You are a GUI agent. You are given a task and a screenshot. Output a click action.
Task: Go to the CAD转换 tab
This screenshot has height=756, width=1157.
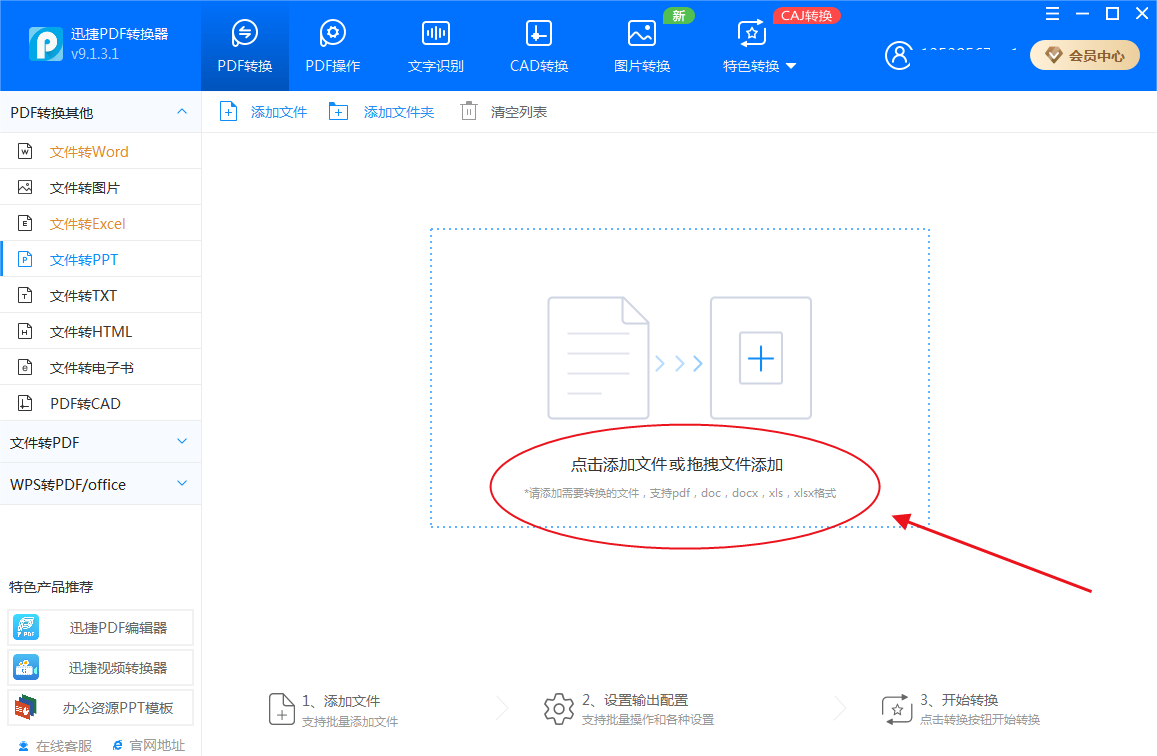pyautogui.click(x=539, y=46)
